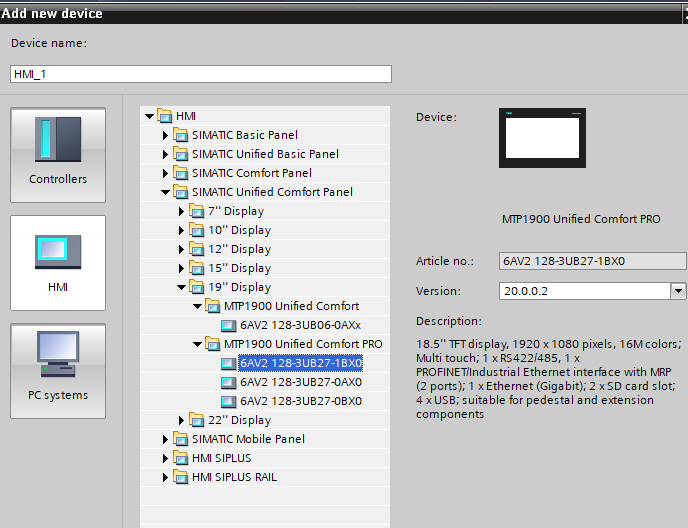Collapse SIMATIC Unified Comfort Panel folder

point(165,192)
